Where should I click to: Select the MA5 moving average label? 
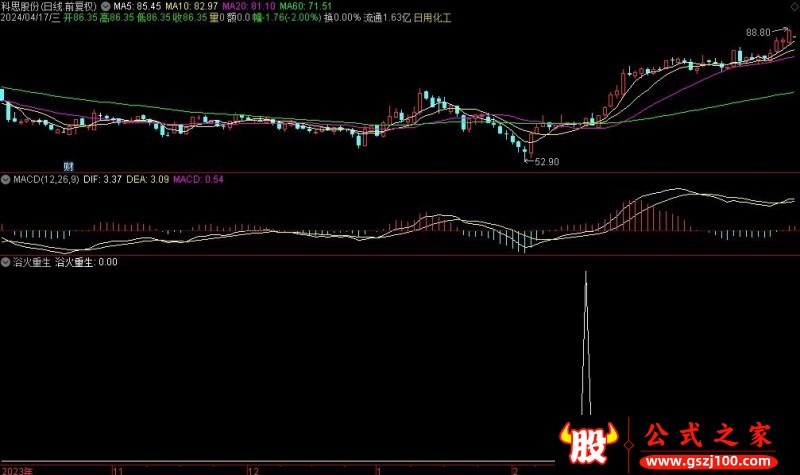pyautogui.click(x=137, y=5)
